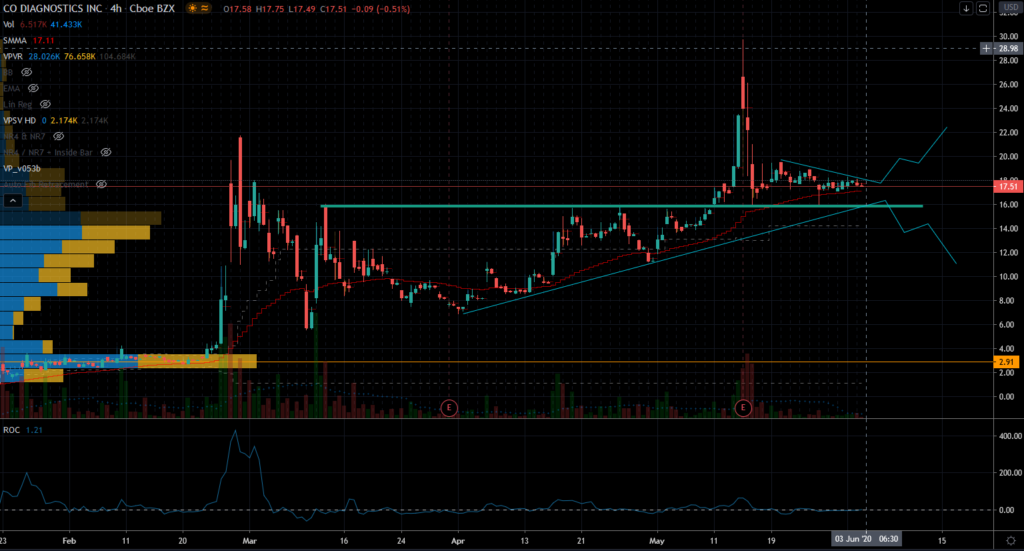The image size is (1024, 551).
Task: Select the thick teal horizontal resistance line
Action: [x=622, y=206]
